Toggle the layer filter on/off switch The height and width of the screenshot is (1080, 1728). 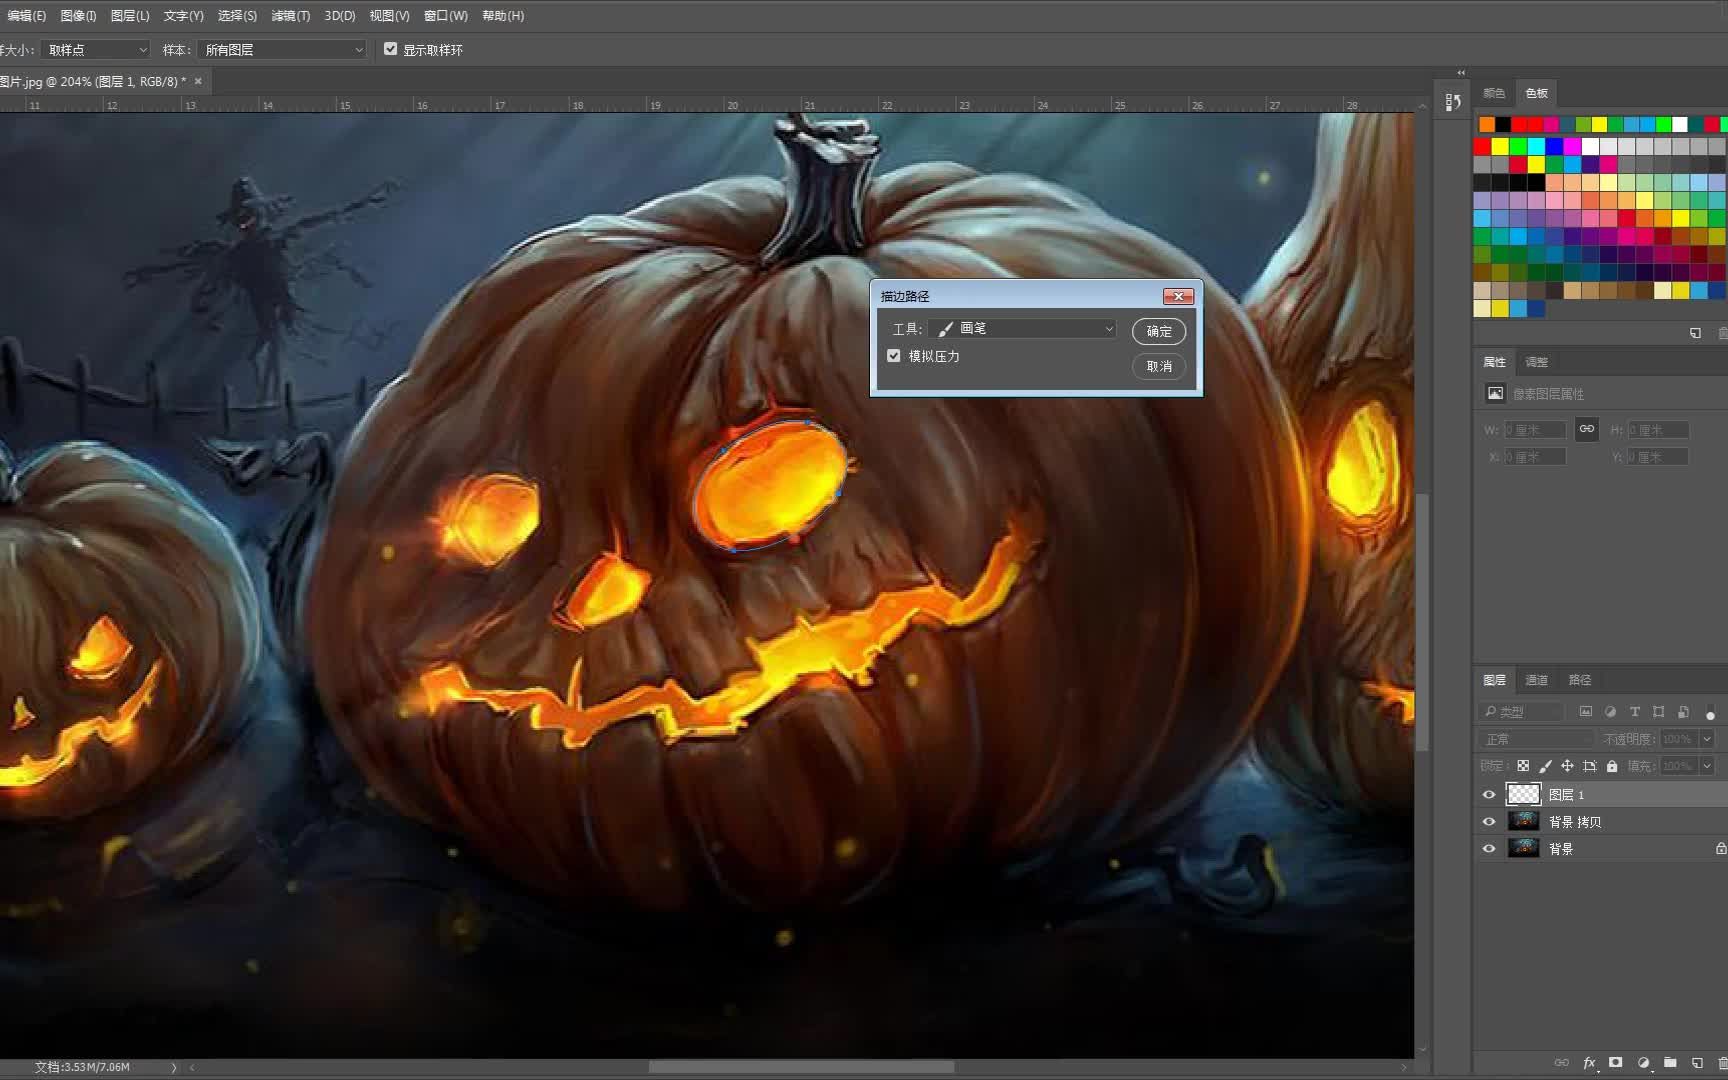[x=1711, y=714]
